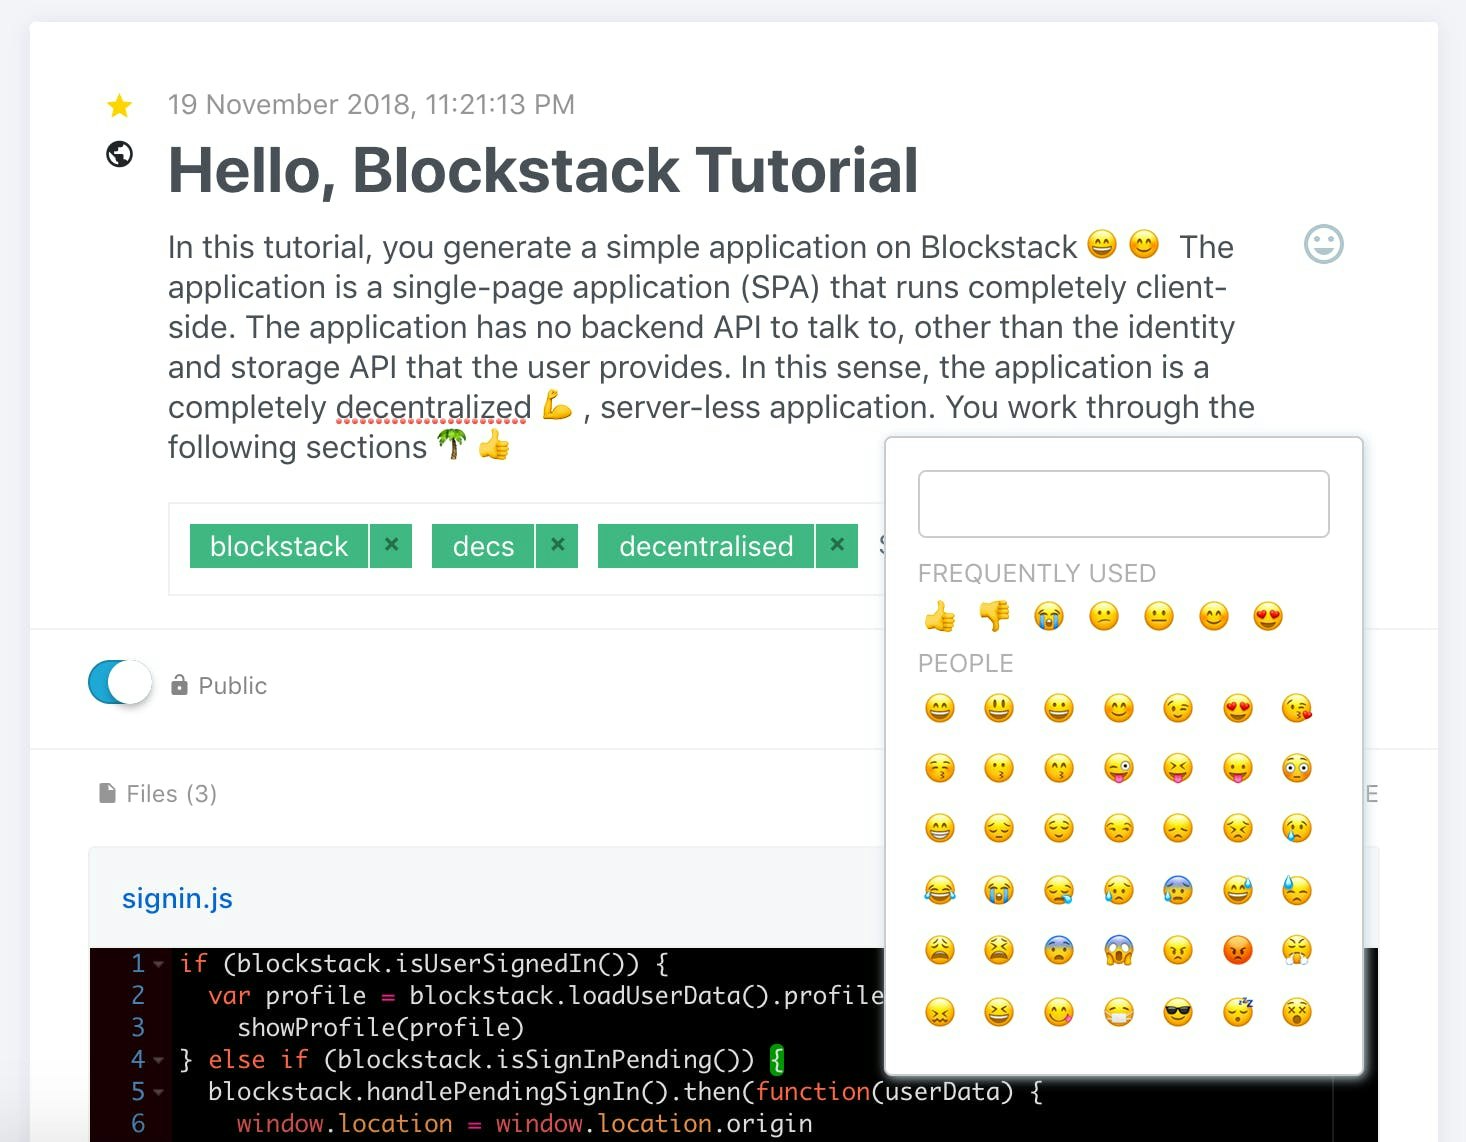Select the single-tear crying face emoji
1466x1142 pixels.
[x=1297, y=828]
